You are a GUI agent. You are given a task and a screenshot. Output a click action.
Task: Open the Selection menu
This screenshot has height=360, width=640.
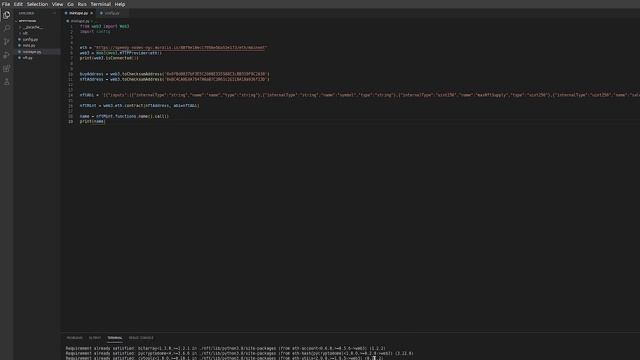click(x=37, y=4)
